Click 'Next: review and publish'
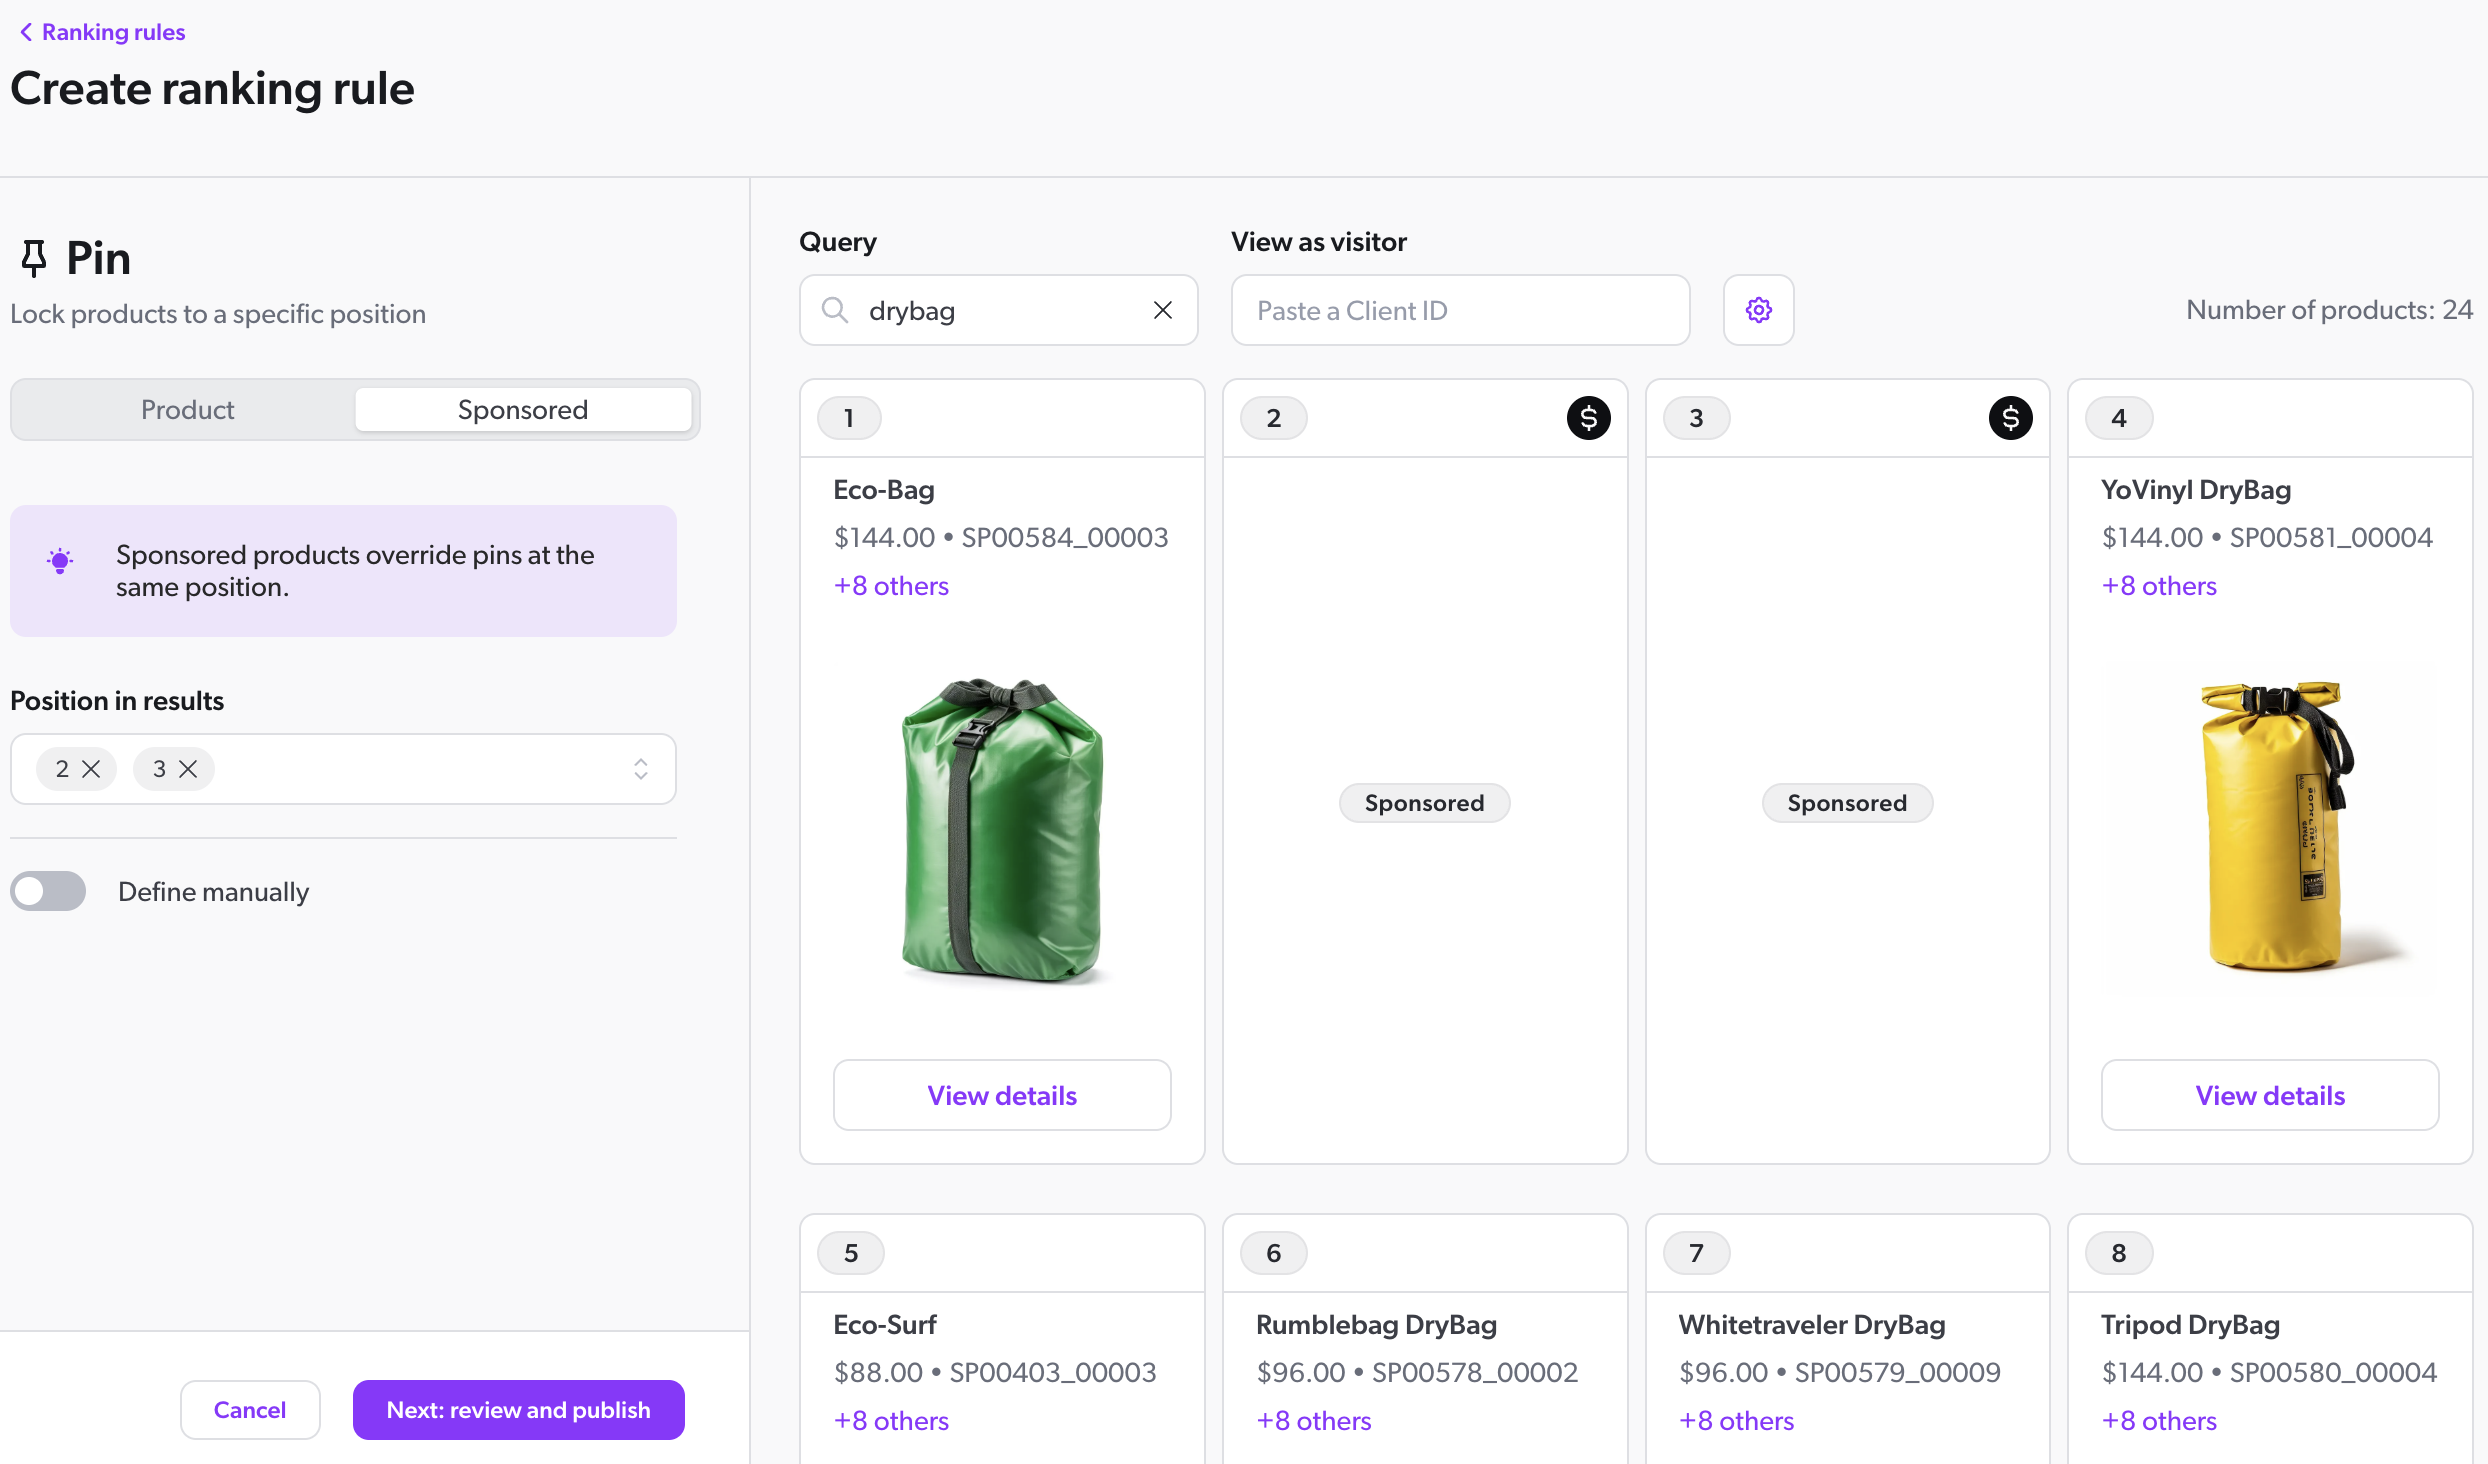 [x=518, y=1409]
